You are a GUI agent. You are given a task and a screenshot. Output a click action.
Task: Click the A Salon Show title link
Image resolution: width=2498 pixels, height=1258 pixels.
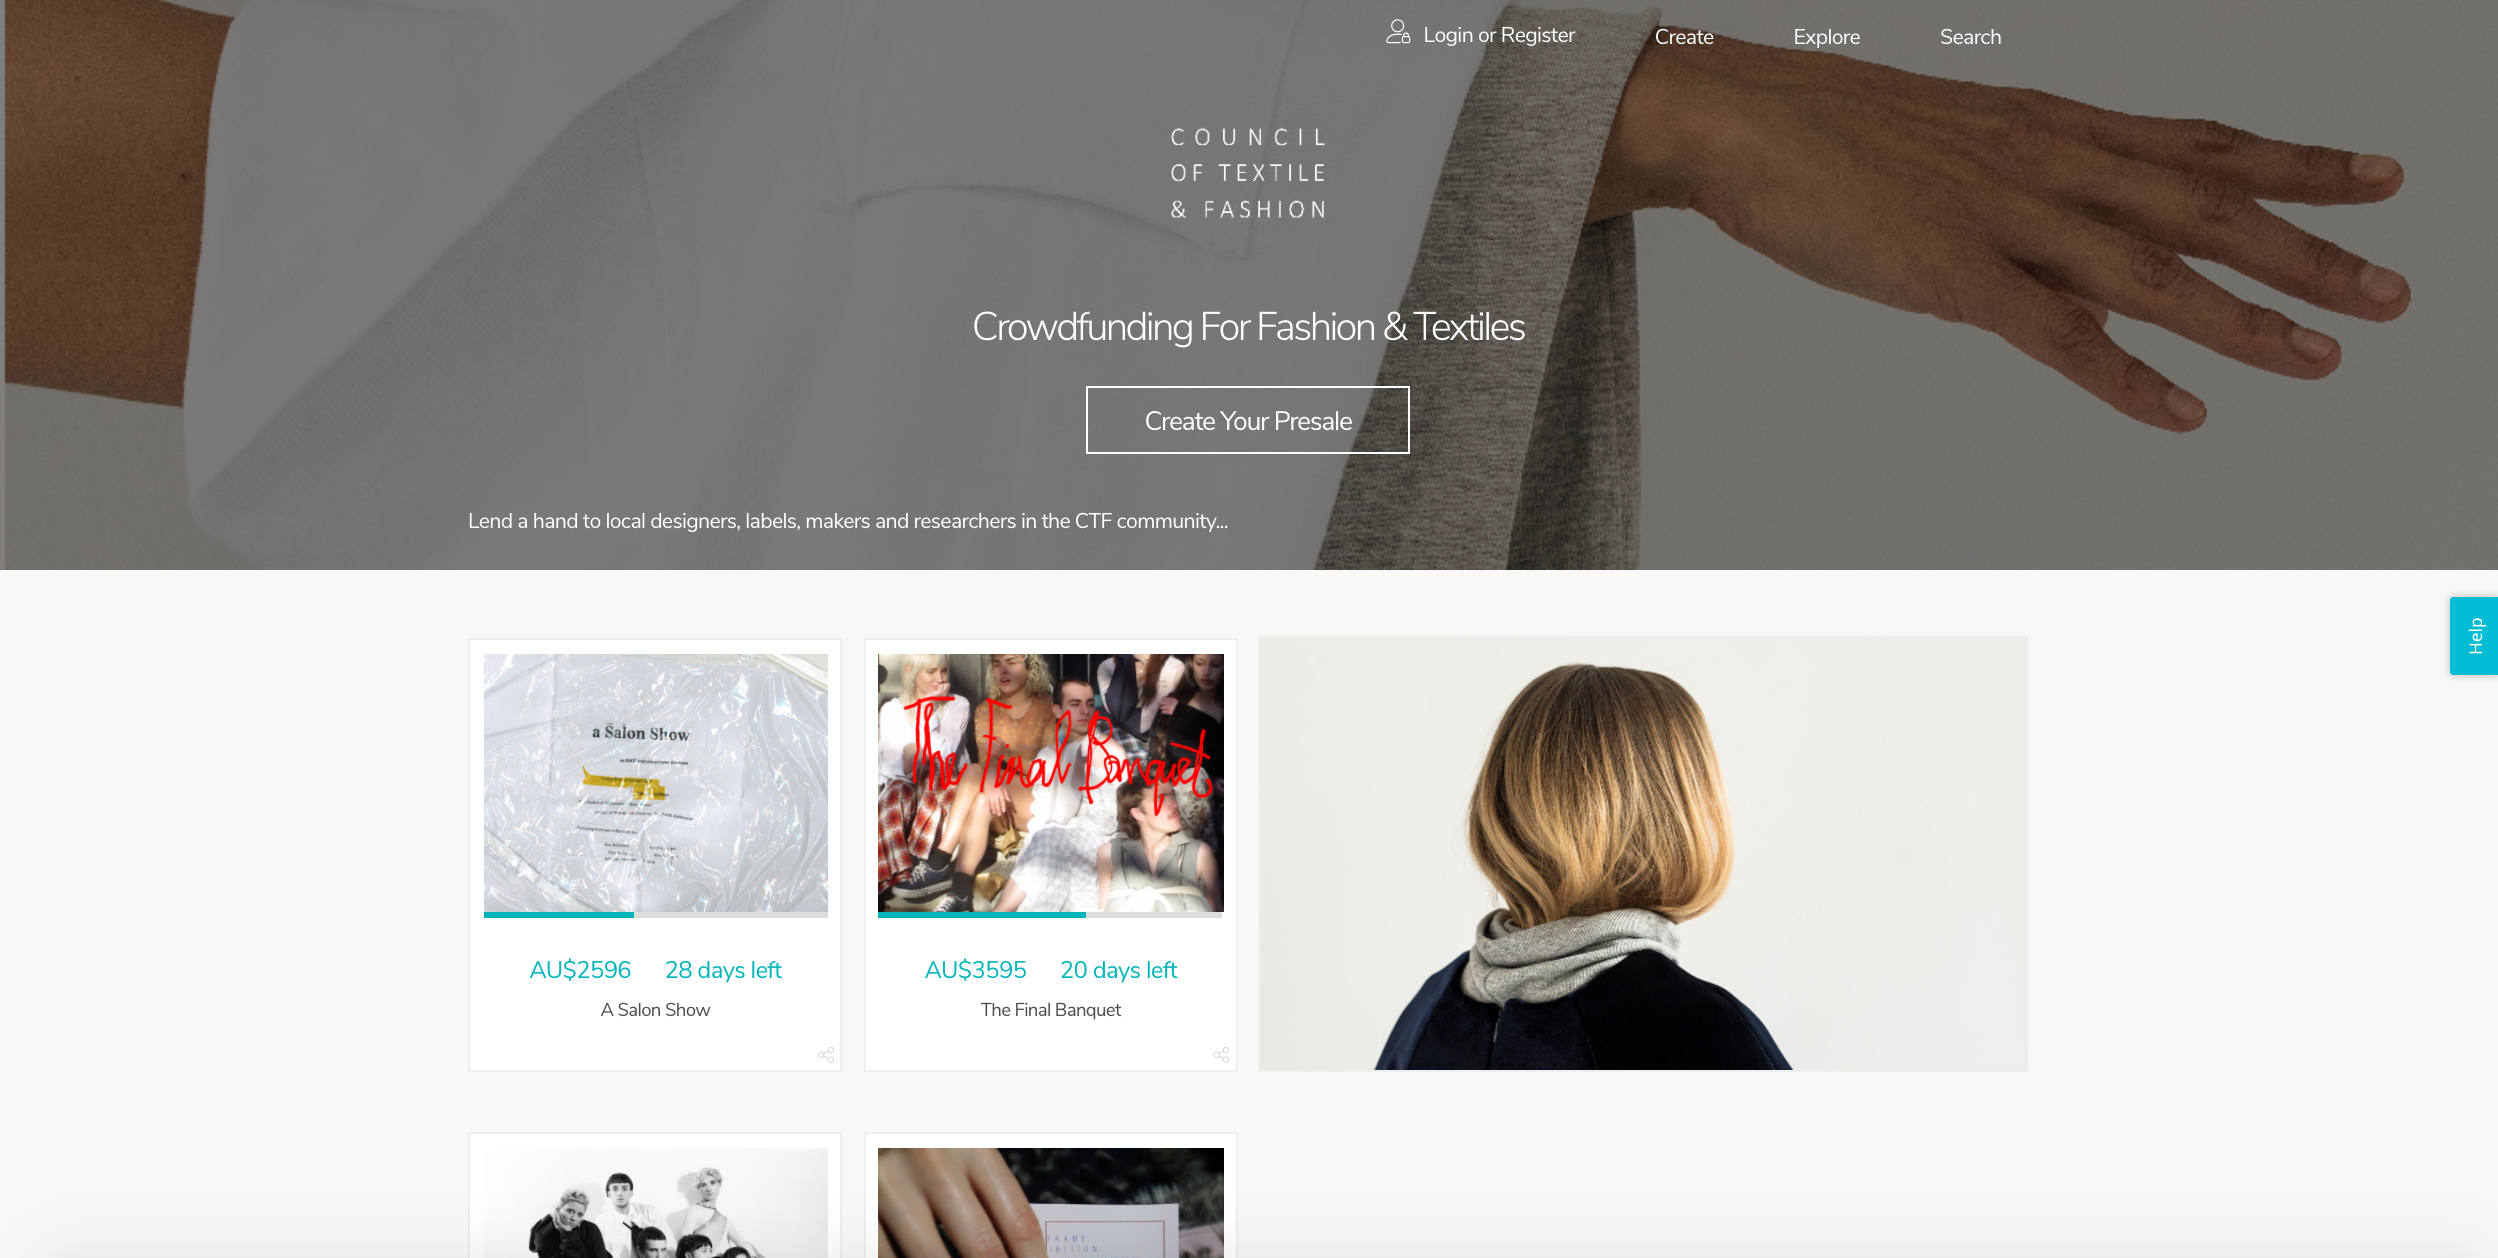(x=655, y=1010)
